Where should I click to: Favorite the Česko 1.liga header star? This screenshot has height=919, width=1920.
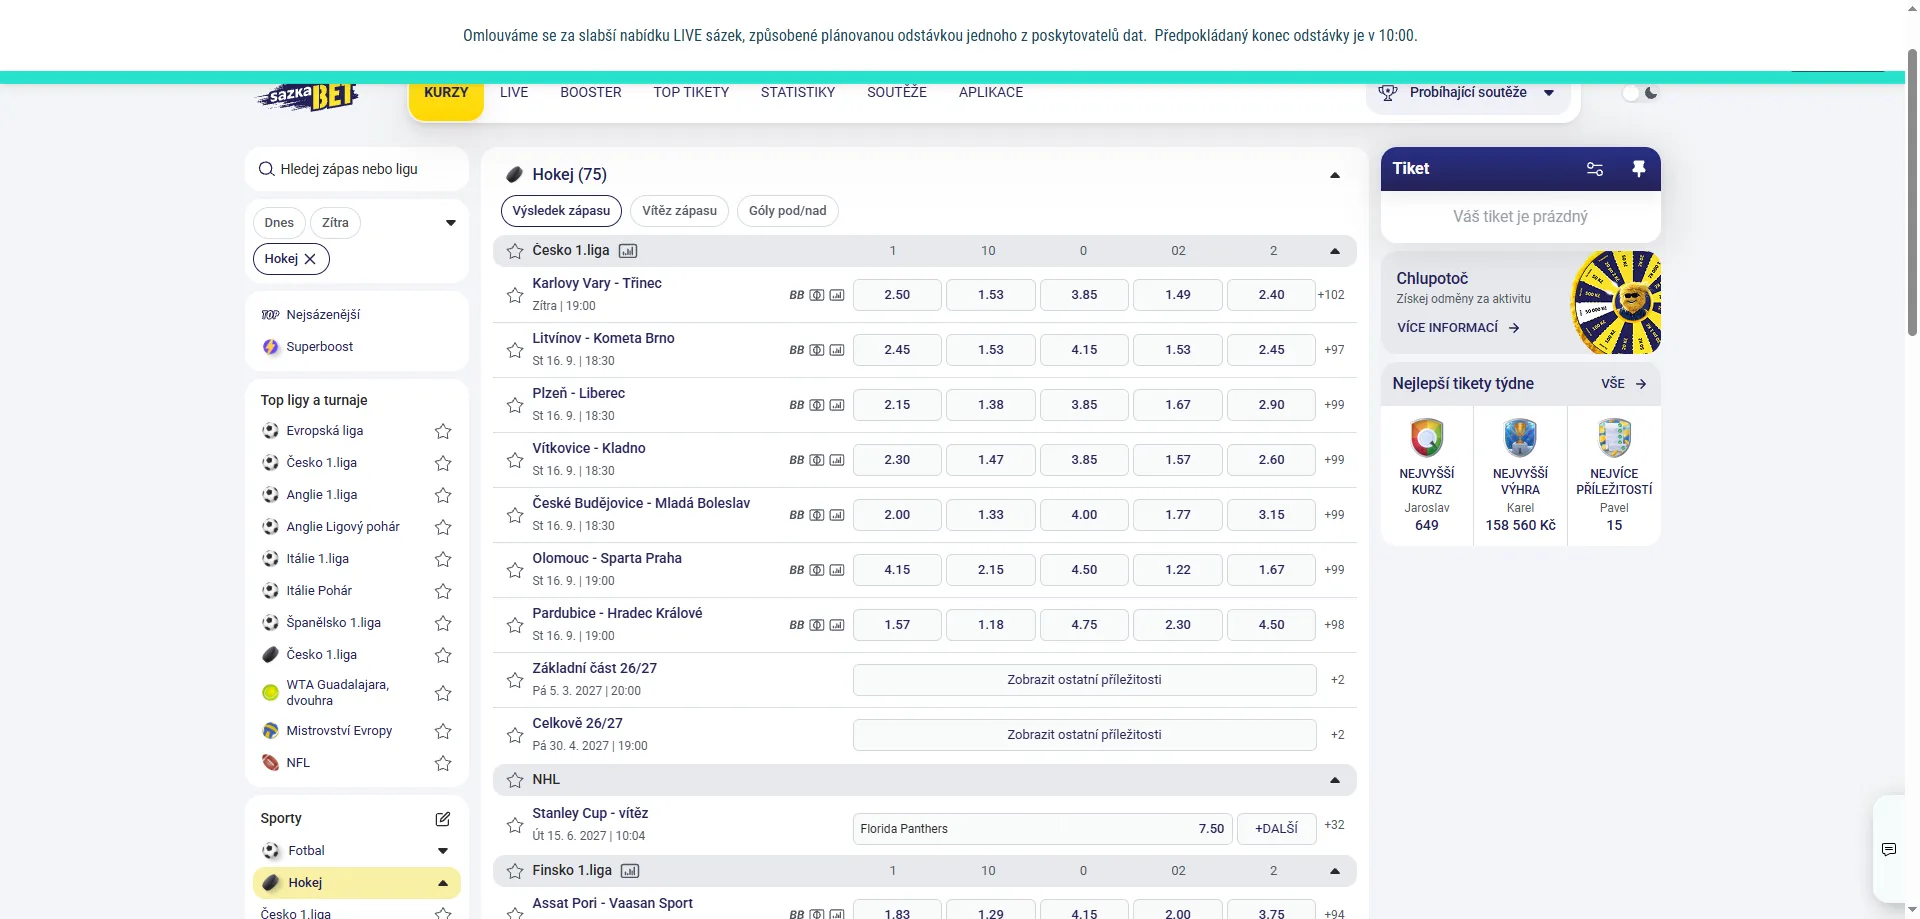tap(515, 251)
